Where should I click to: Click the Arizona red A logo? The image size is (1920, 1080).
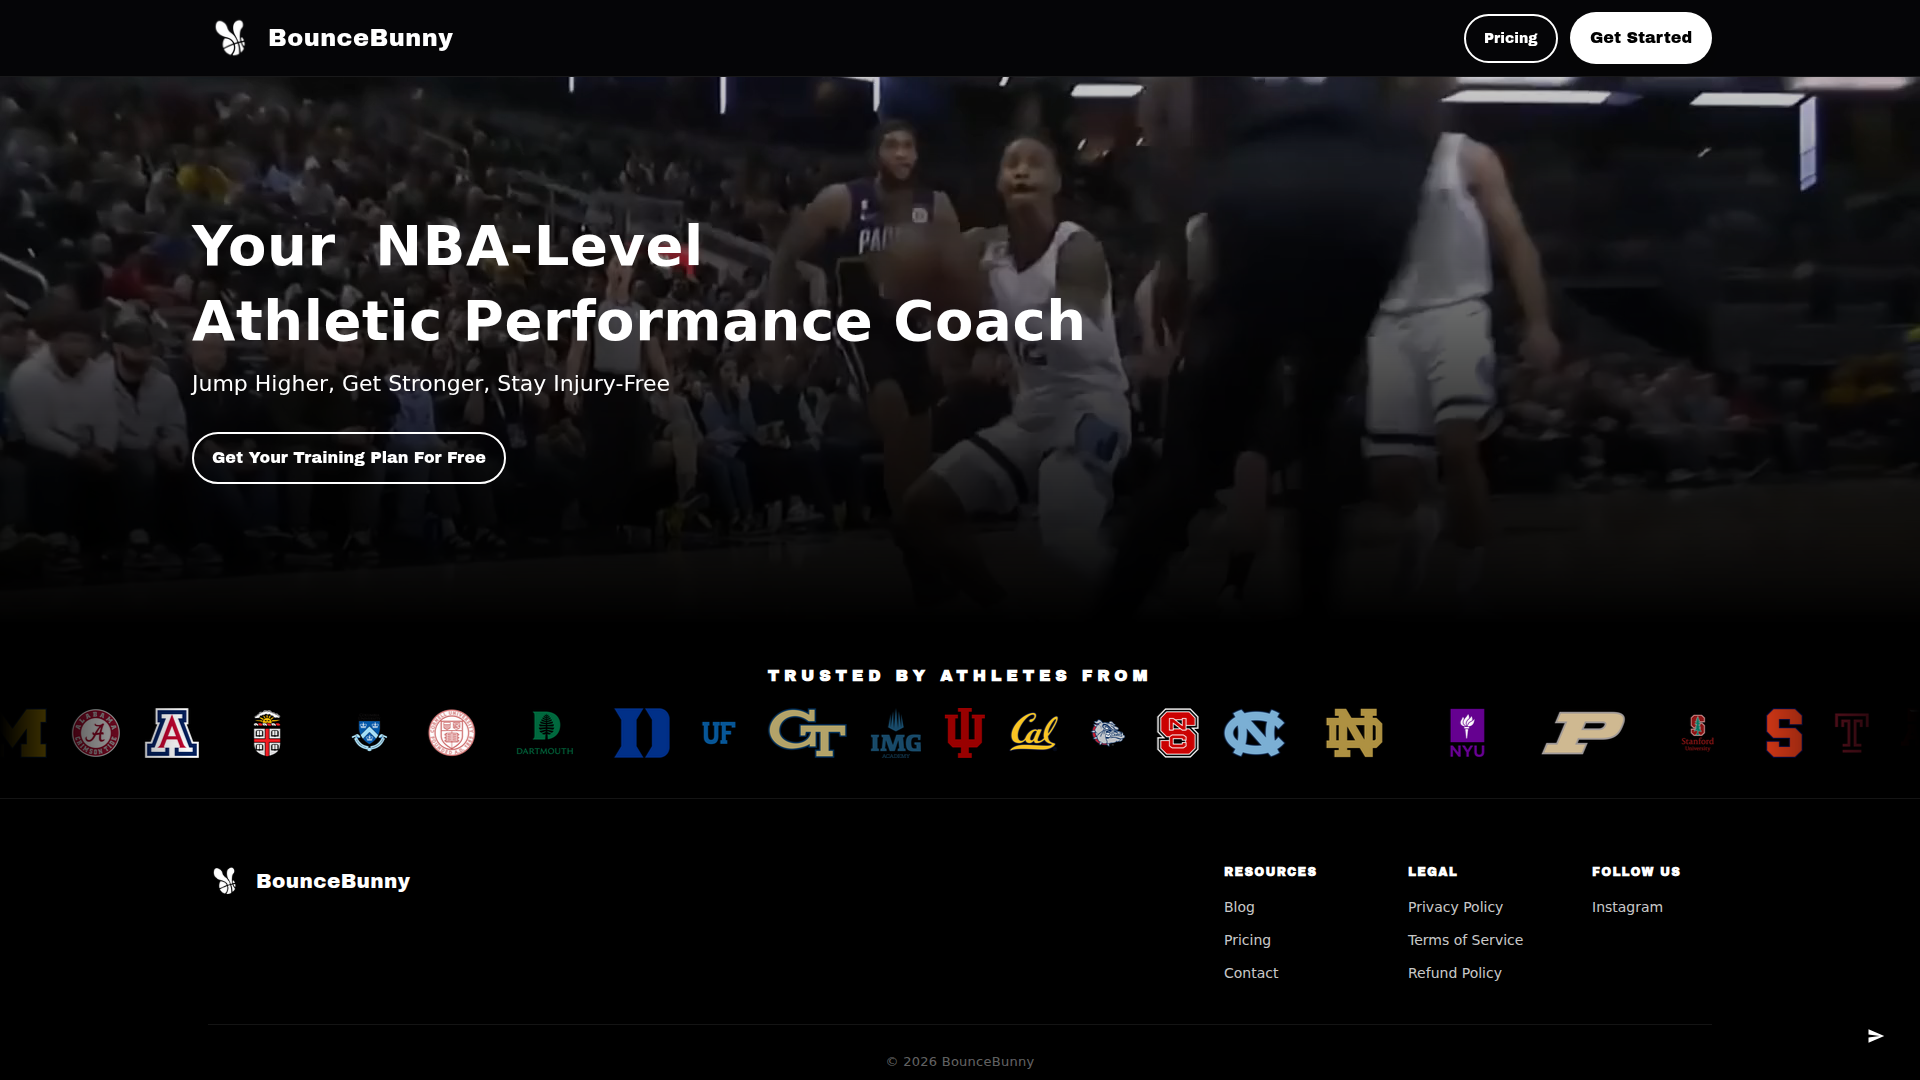pyautogui.click(x=172, y=733)
